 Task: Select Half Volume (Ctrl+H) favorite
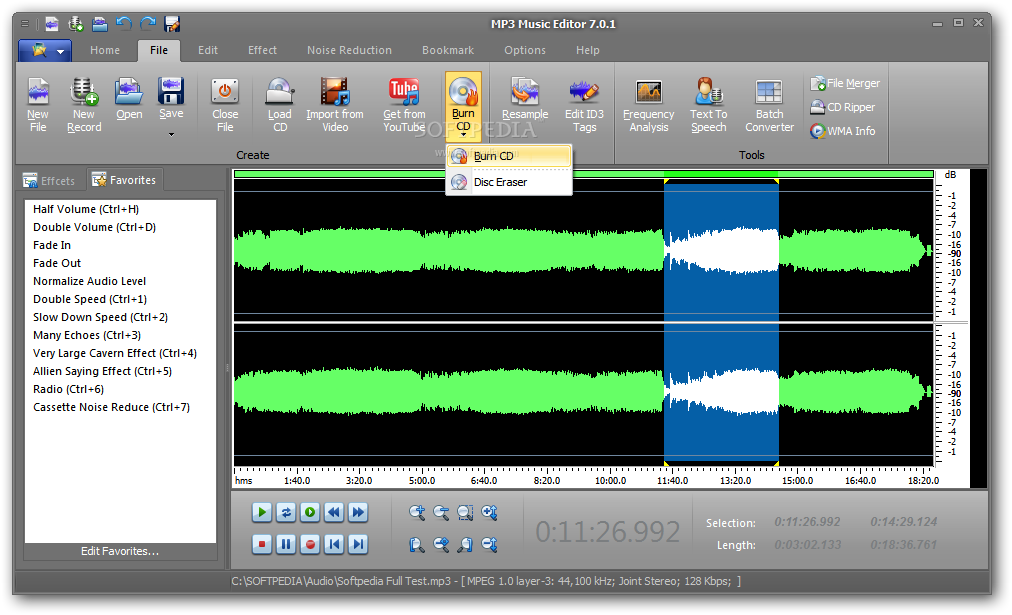pyautogui.click(x=86, y=209)
